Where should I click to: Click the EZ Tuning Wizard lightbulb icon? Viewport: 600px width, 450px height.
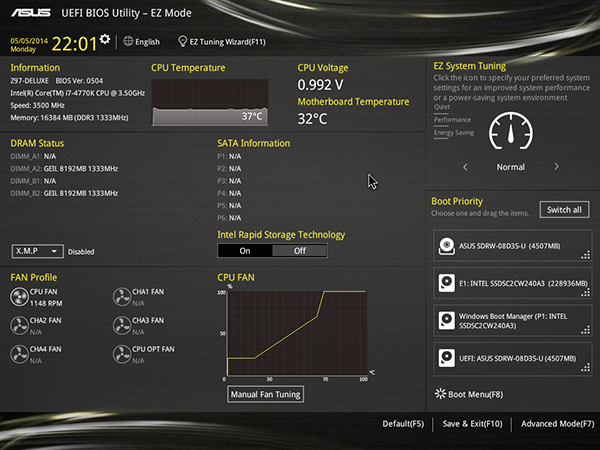pos(183,41)
